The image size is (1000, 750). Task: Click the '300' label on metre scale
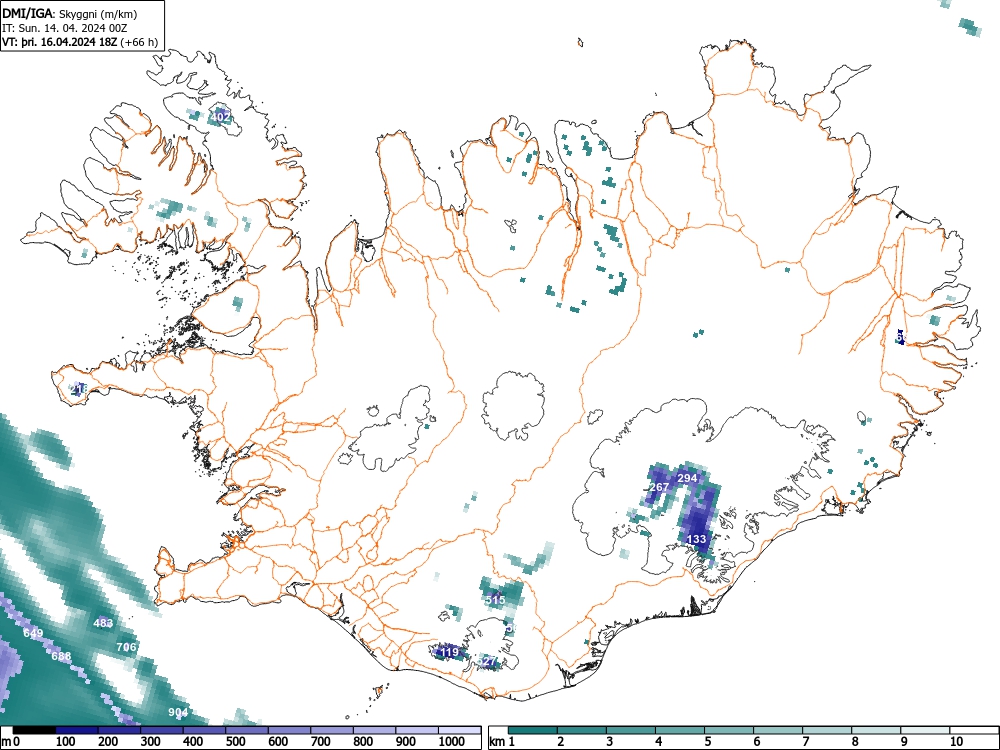[151, 741]
